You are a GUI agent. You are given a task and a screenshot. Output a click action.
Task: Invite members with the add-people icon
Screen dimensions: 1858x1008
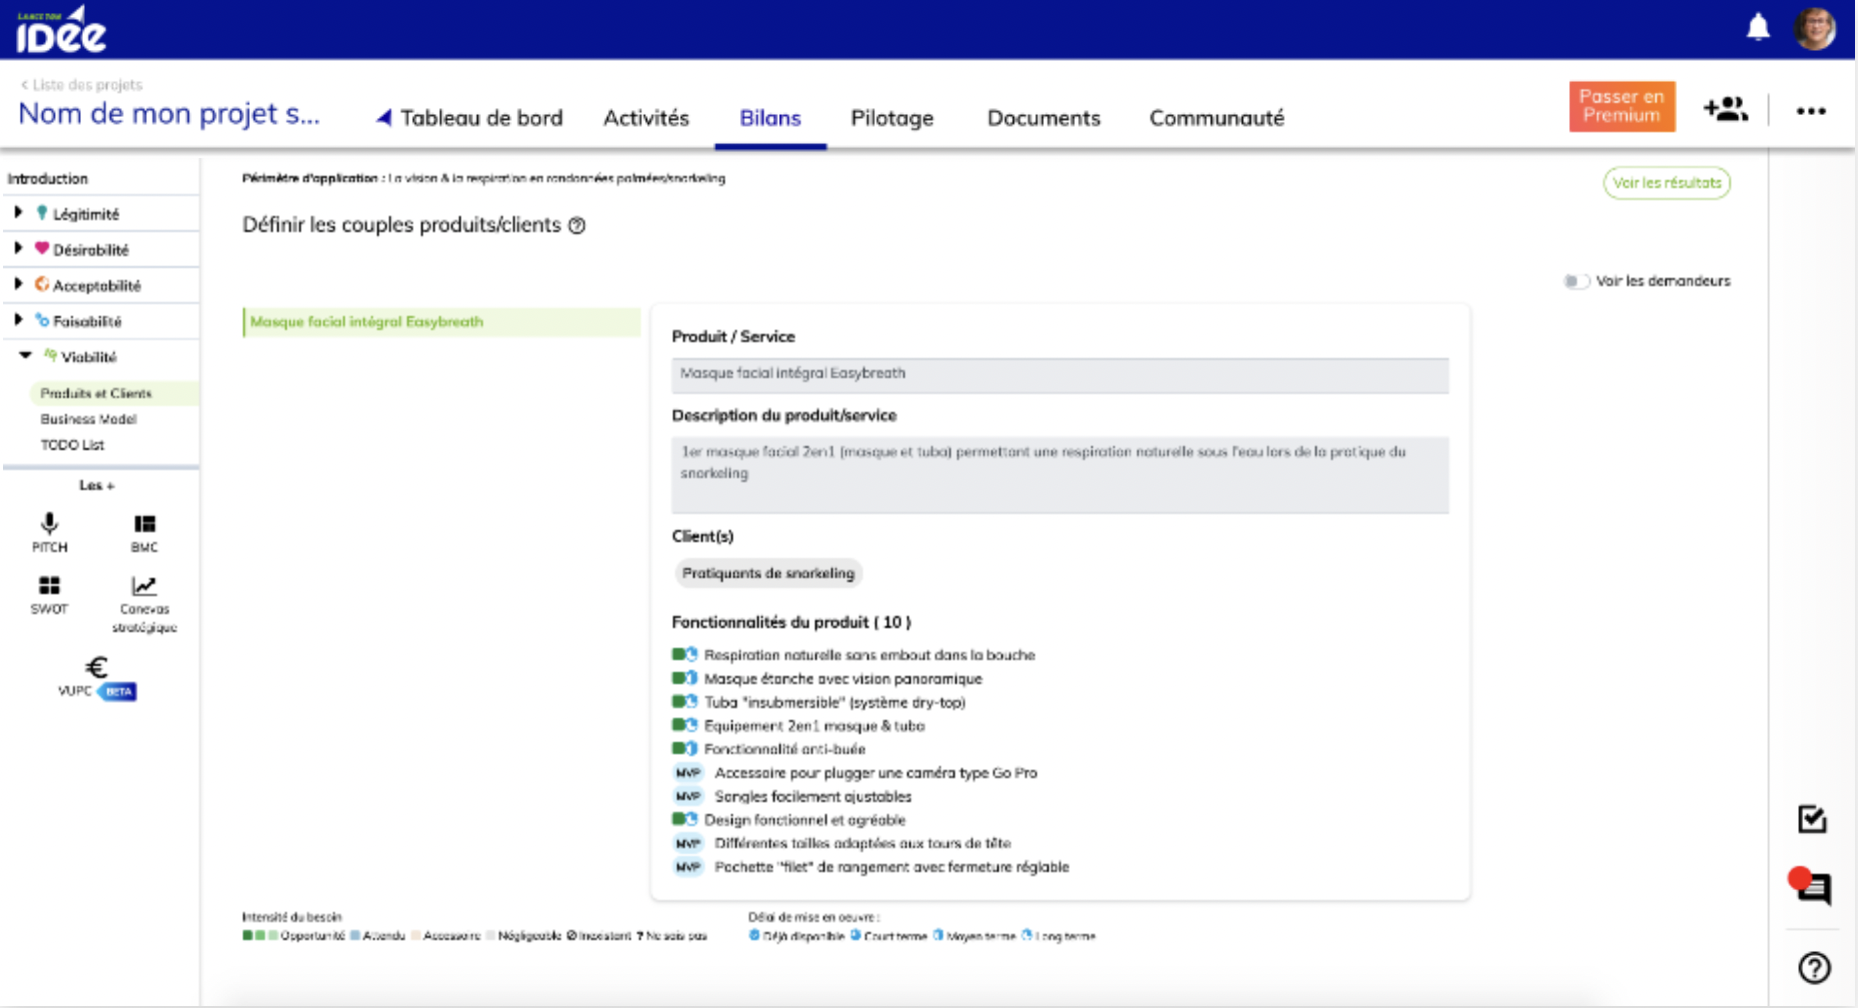point(1726,109)
